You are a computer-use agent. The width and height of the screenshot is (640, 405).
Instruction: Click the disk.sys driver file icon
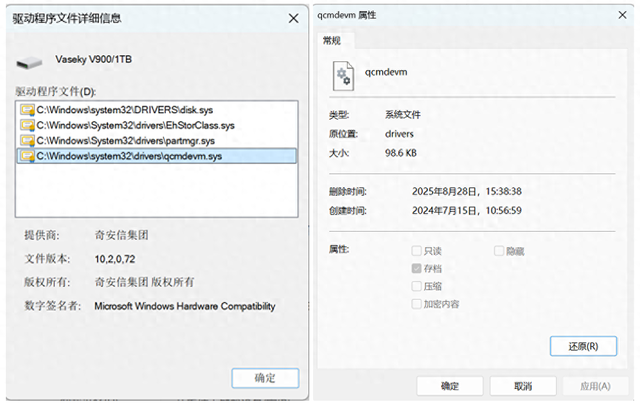pyautogui.click(x=27, y=109)
